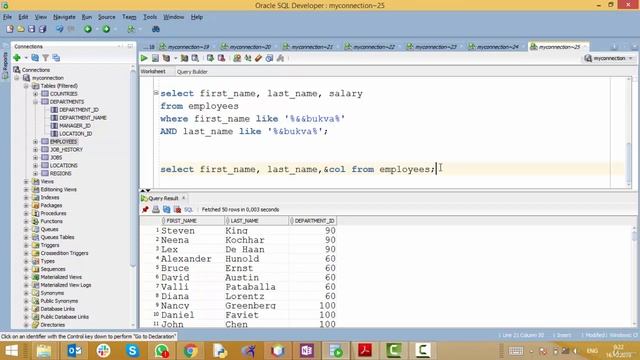Click the Refresh connections icon
This screenshot has height=360, width=640.
[35, 58]
